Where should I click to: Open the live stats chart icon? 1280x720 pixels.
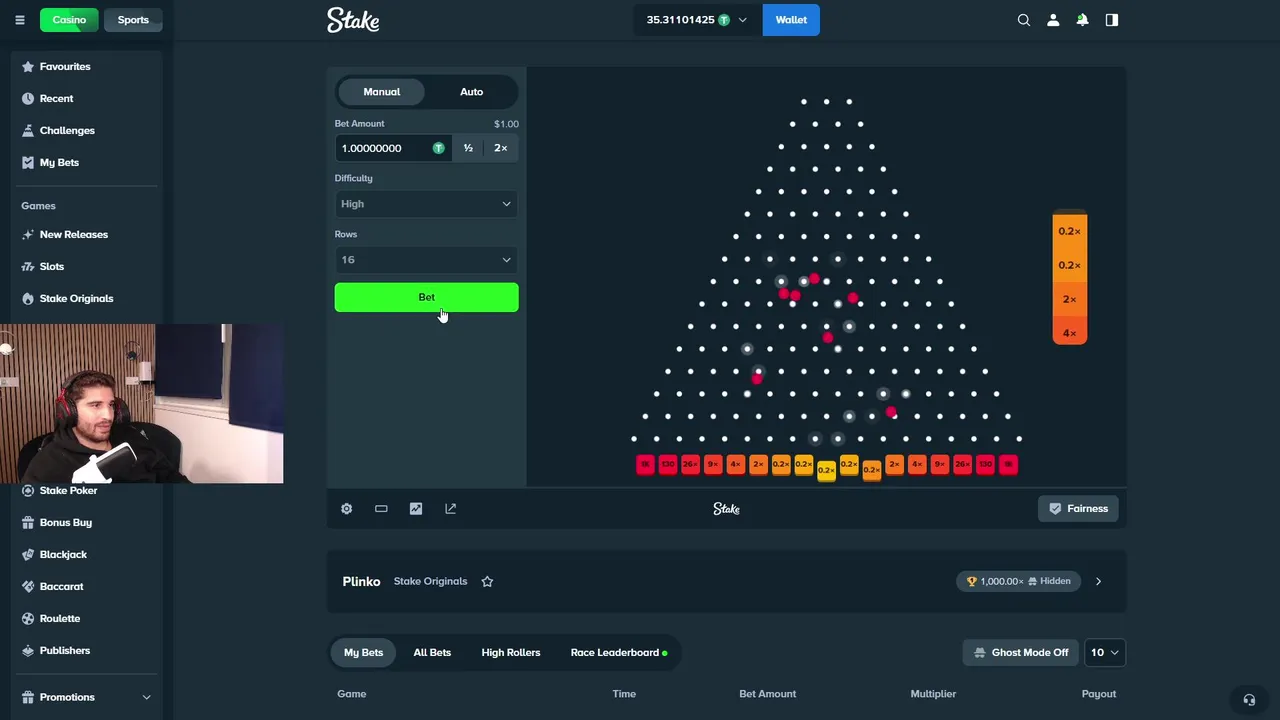pyautogui.click(x=416, y=509)
